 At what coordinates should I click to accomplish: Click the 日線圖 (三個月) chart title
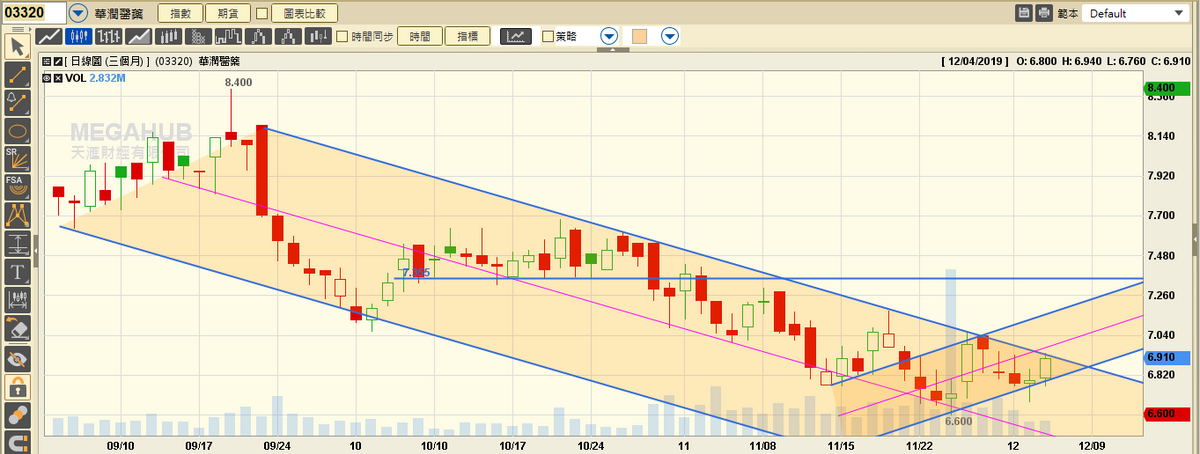pos(107,61)
